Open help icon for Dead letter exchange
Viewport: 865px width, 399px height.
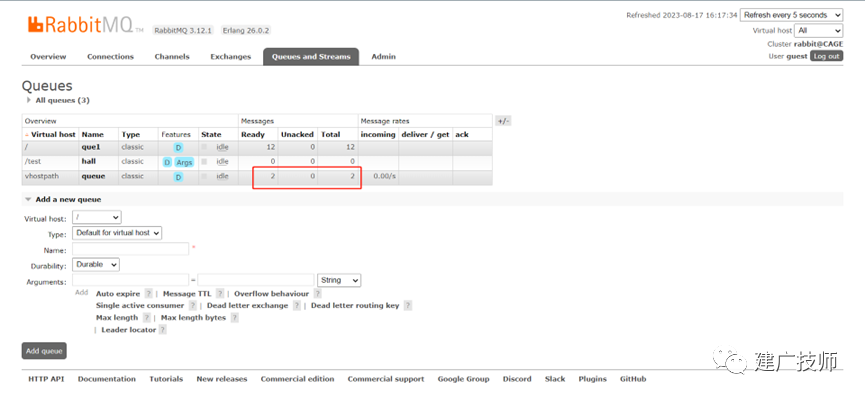click(297, 305)
